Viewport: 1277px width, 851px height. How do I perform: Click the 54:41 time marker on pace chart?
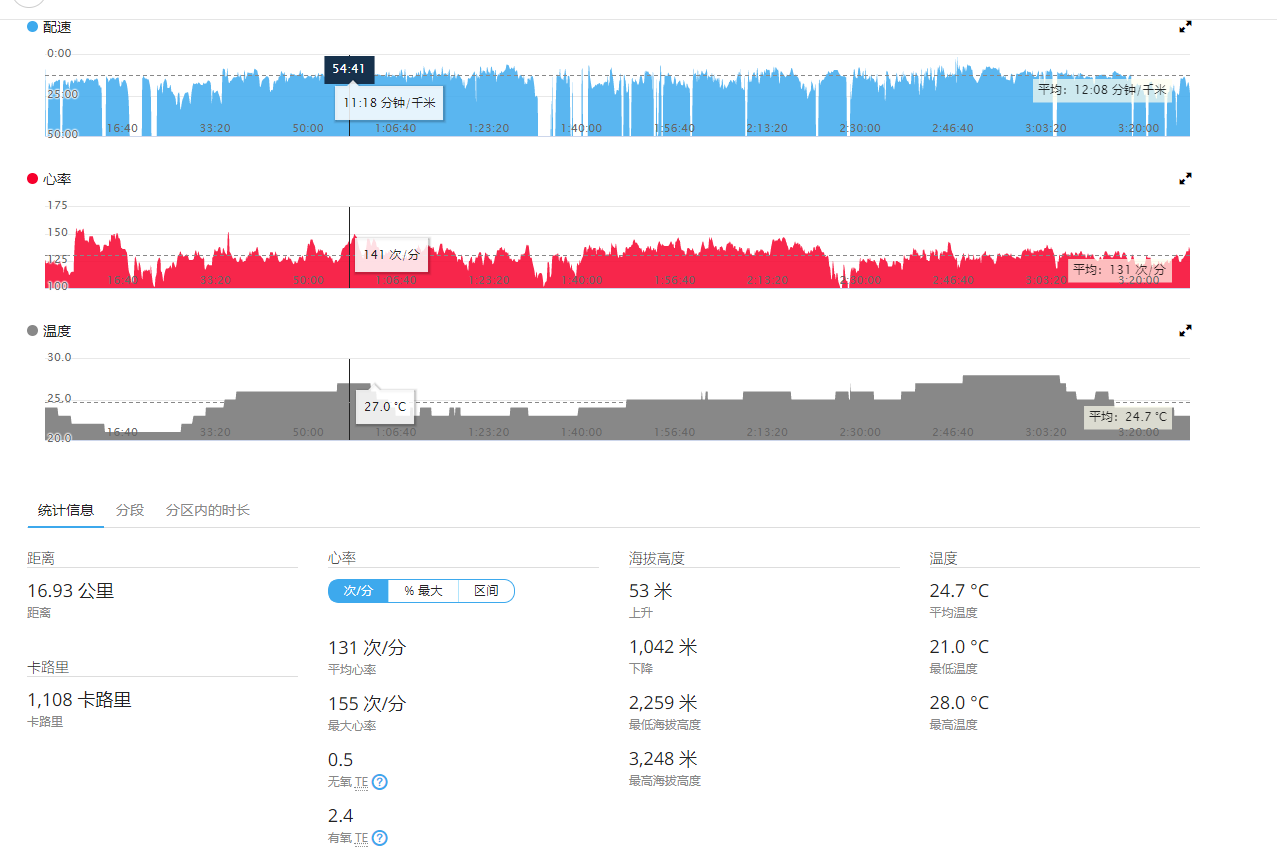tap(349, 69)
